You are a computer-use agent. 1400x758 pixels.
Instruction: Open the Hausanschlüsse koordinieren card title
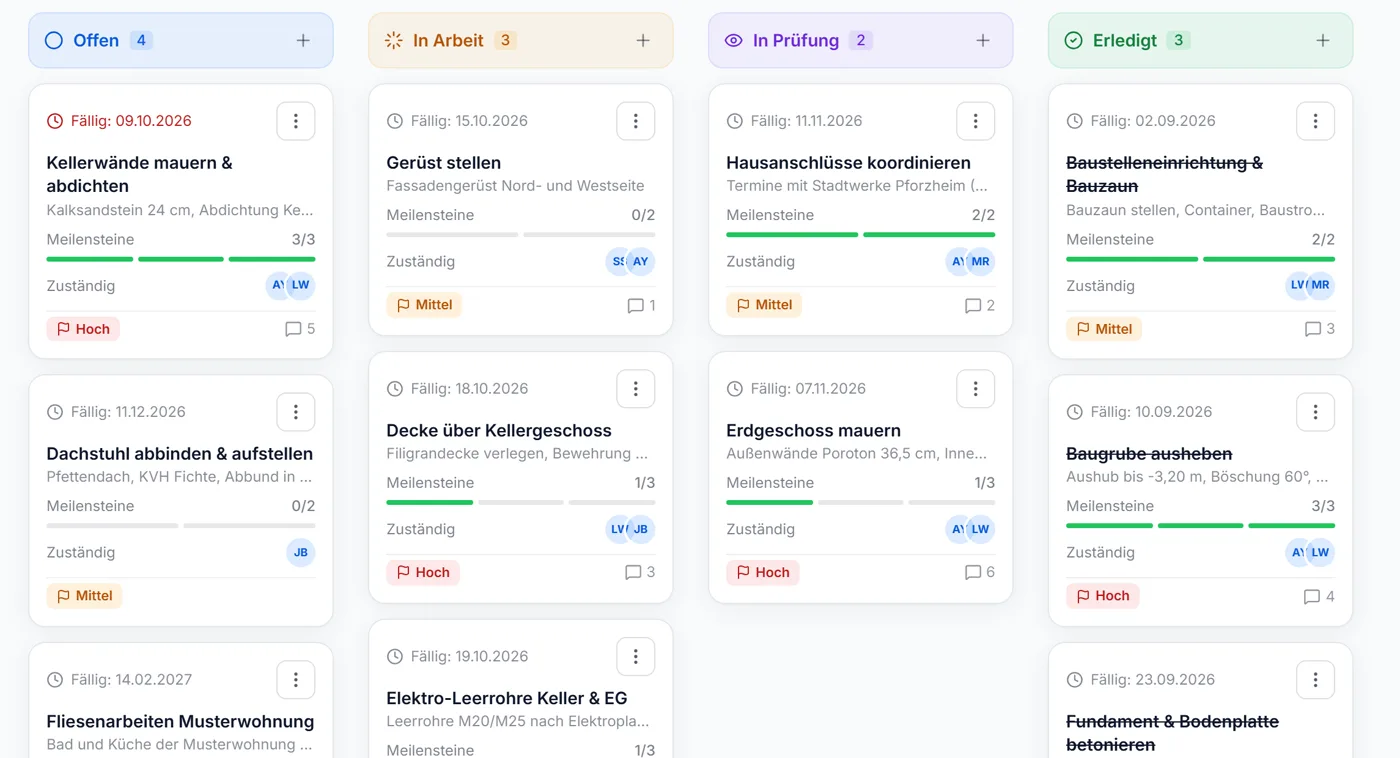click(849, 163)
